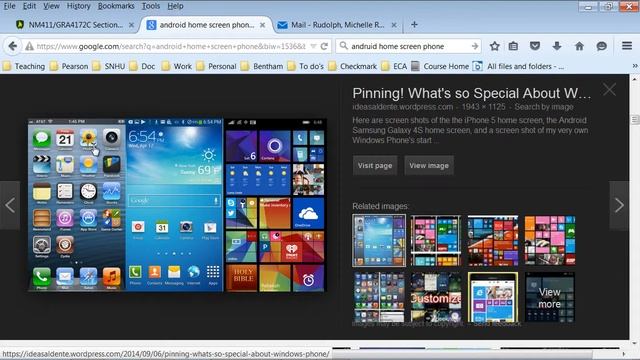
Task: Bookmark this page with the star icon
Action: click(x=495, y=46)
